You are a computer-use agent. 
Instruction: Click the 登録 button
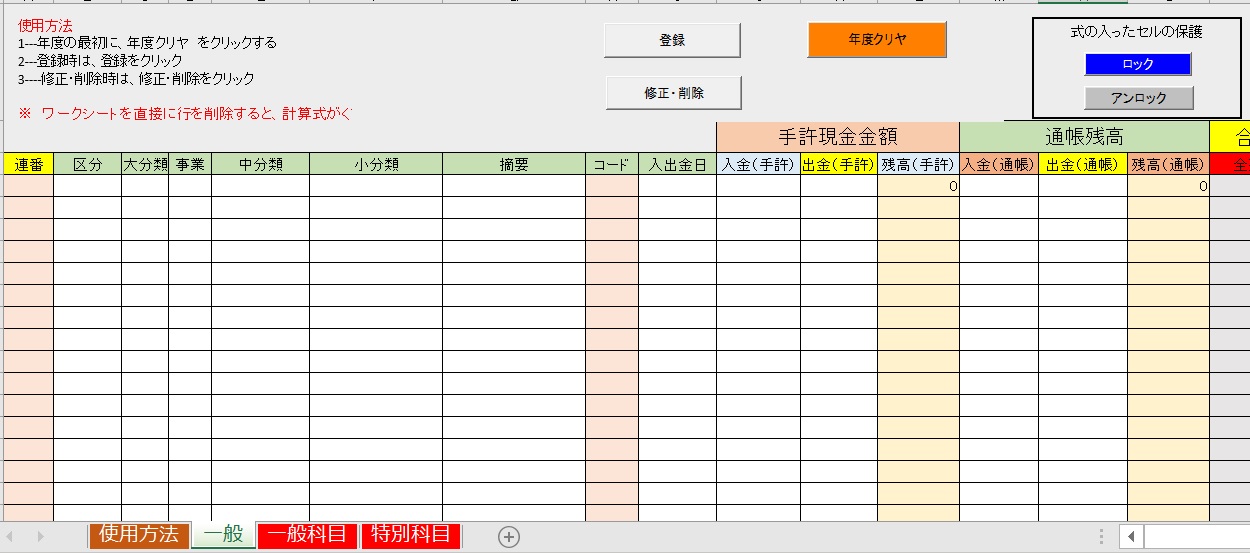point(672,41)
